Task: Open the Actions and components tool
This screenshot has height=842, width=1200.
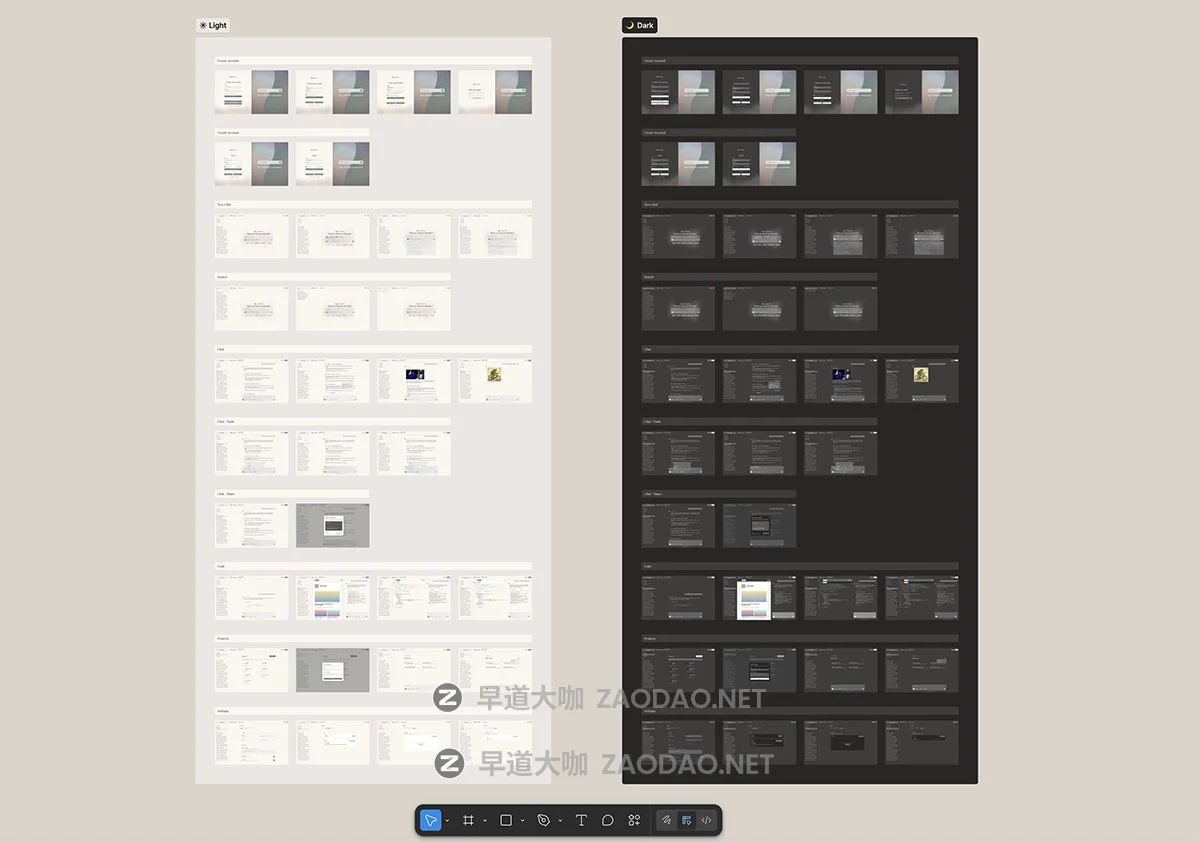Action: (634, 820)
